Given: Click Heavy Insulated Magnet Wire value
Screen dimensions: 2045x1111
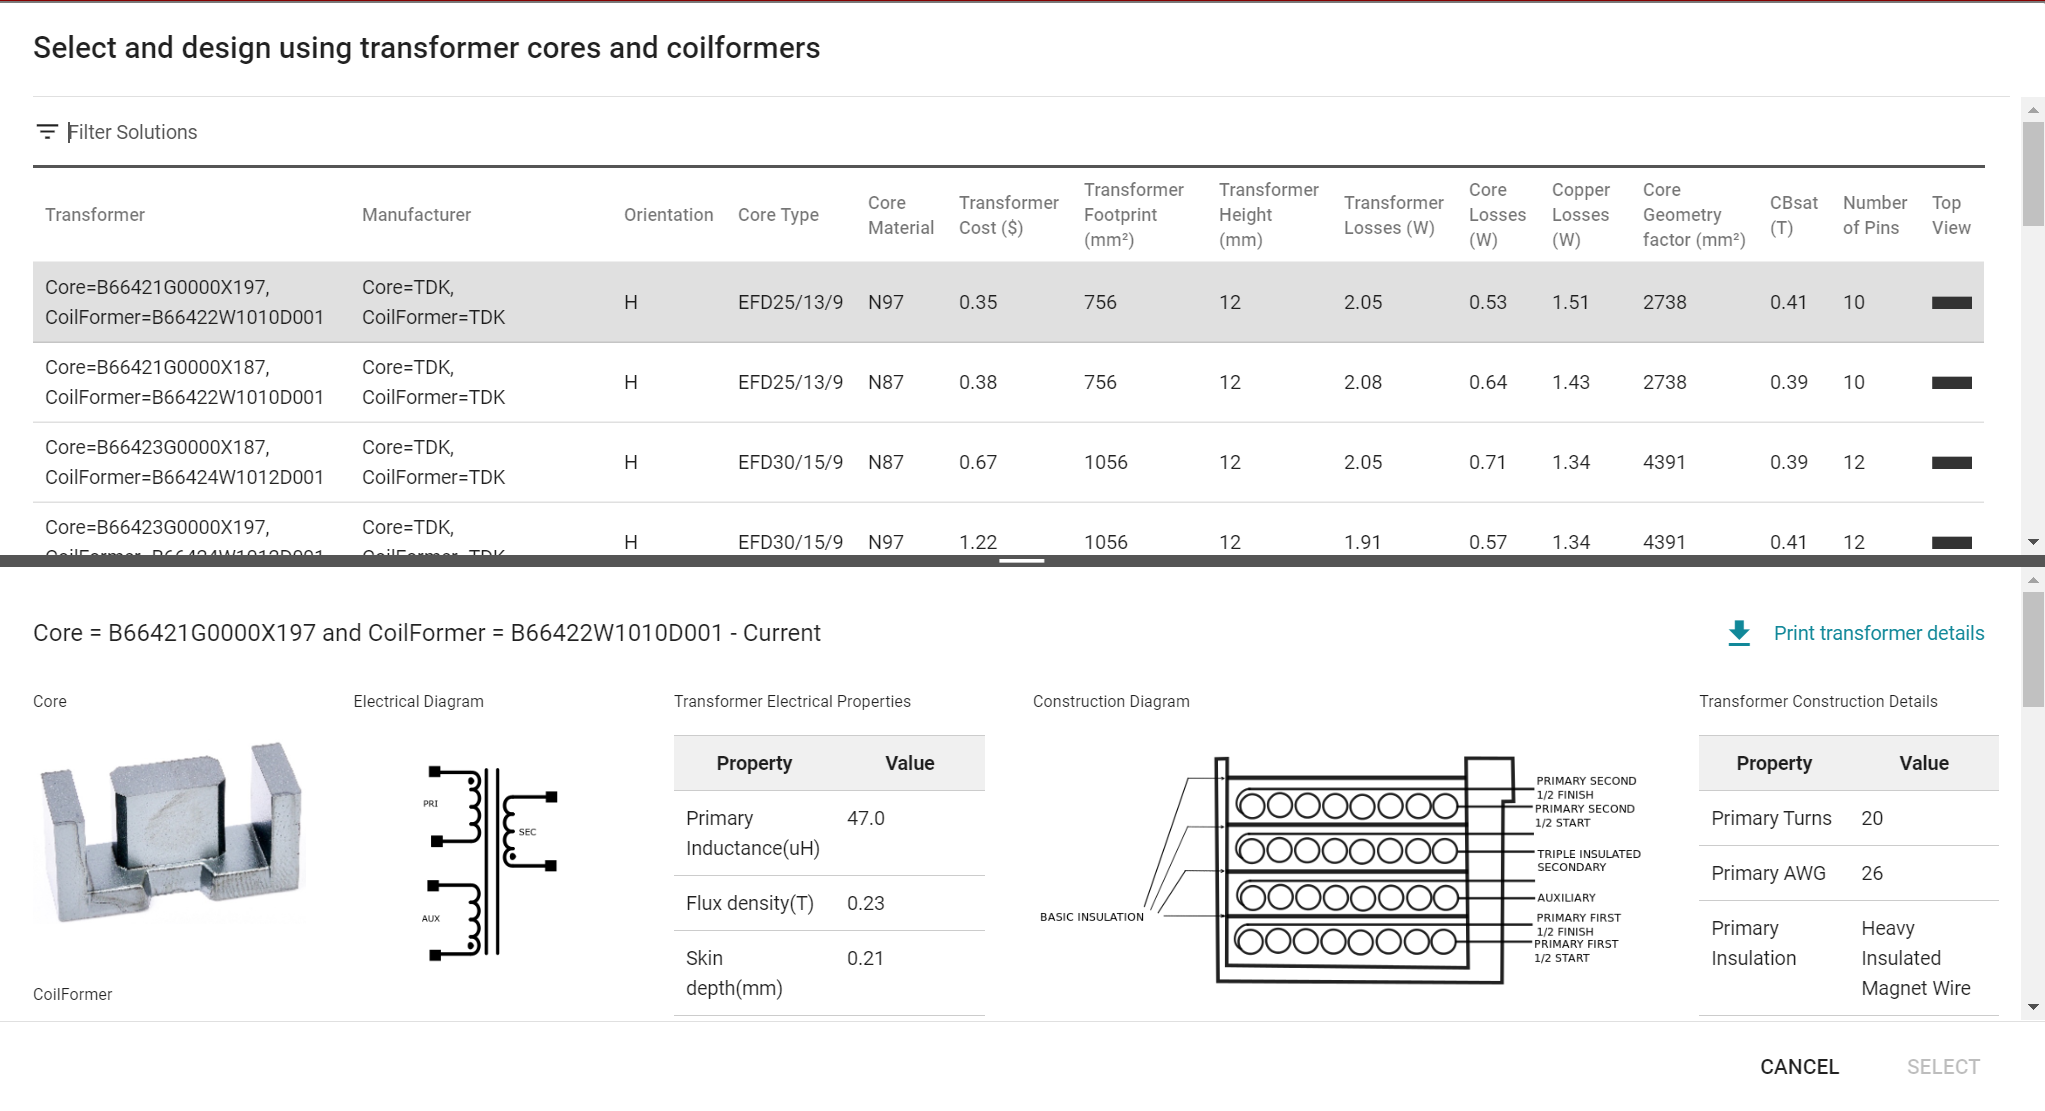Looking at the screenshot, I should 1915,958.
